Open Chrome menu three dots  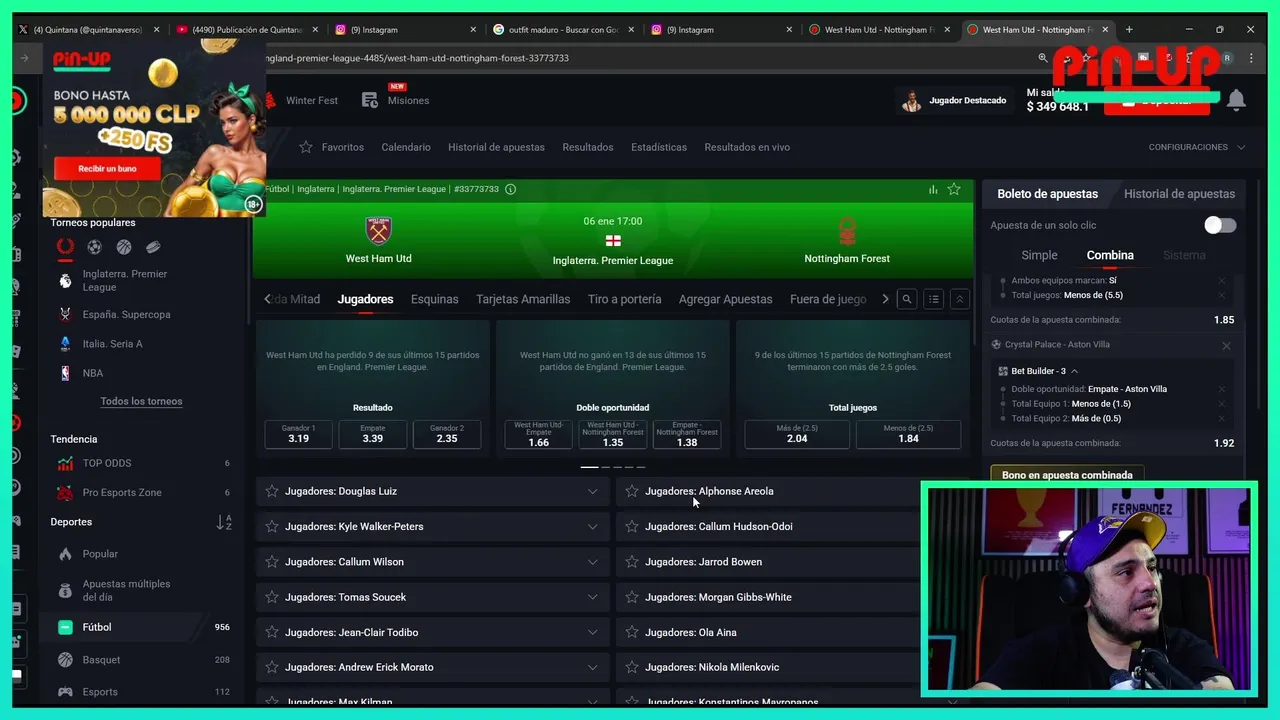1251,58
